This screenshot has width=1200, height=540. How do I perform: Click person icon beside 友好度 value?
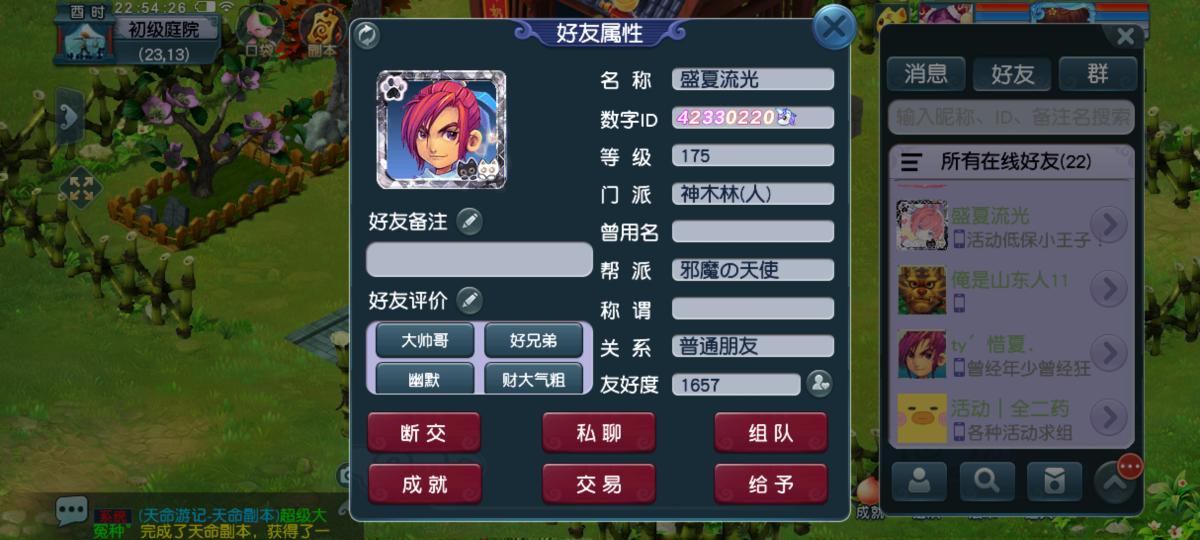pos(820,384)
